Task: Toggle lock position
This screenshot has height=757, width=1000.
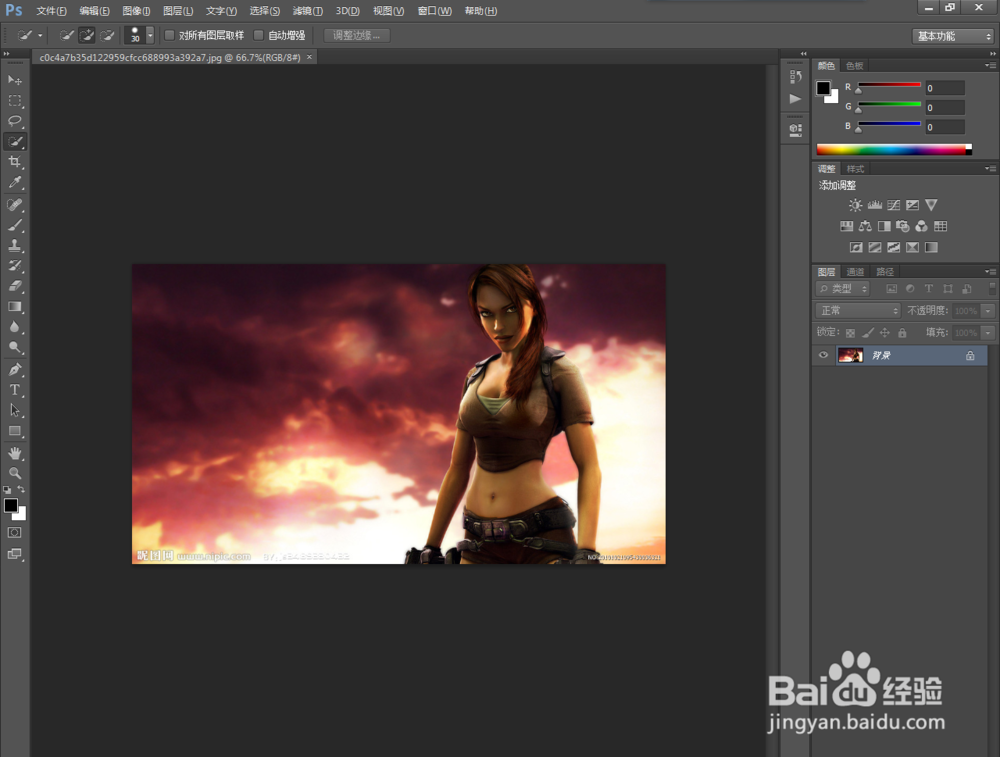Action: [885, 333]
